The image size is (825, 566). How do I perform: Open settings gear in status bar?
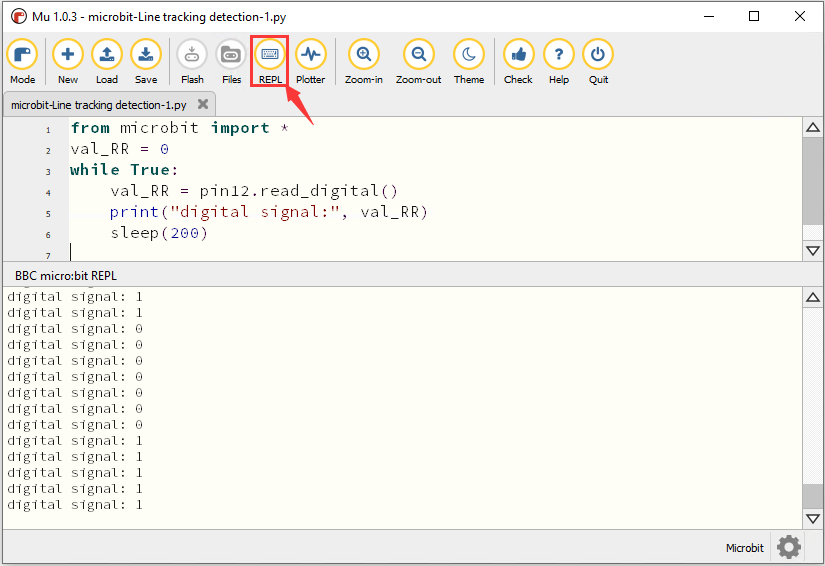[x=789, y=547]
